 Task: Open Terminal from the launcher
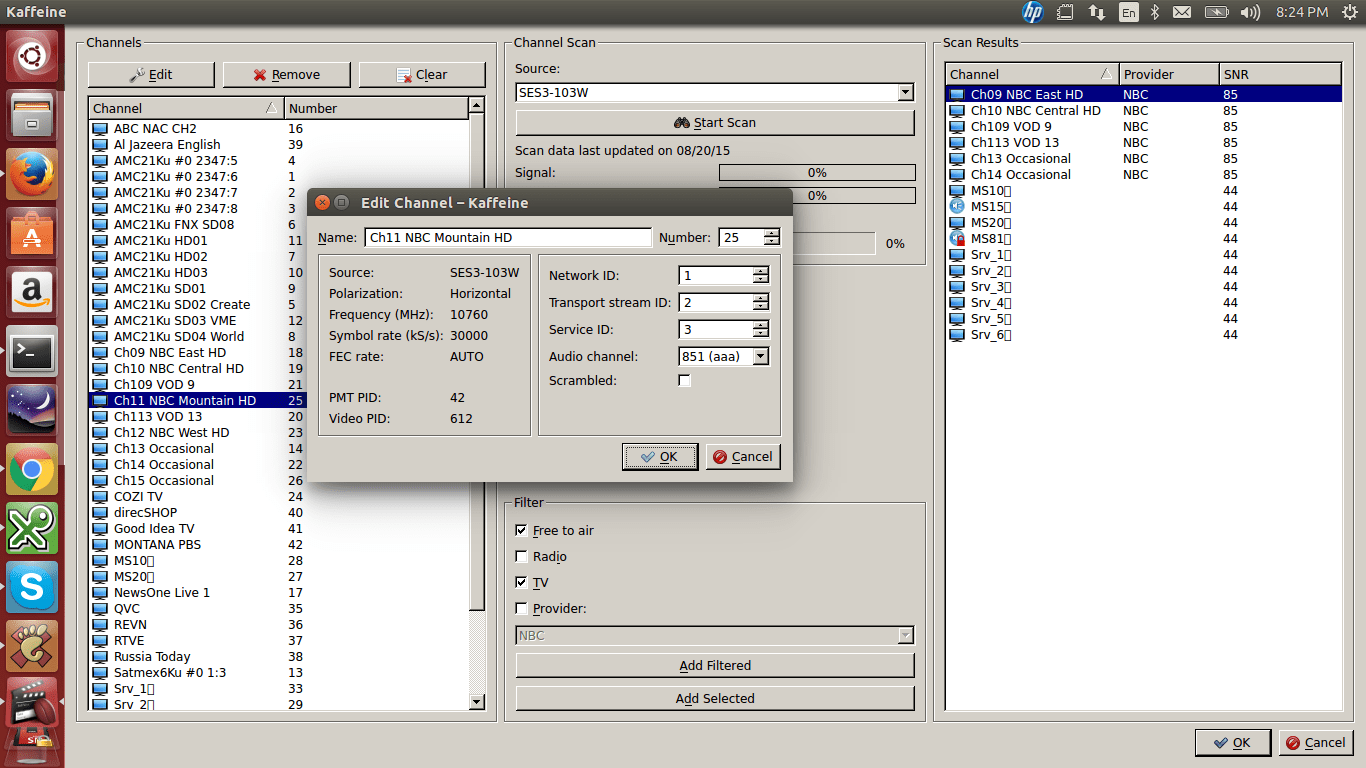[x=32, y=351]
